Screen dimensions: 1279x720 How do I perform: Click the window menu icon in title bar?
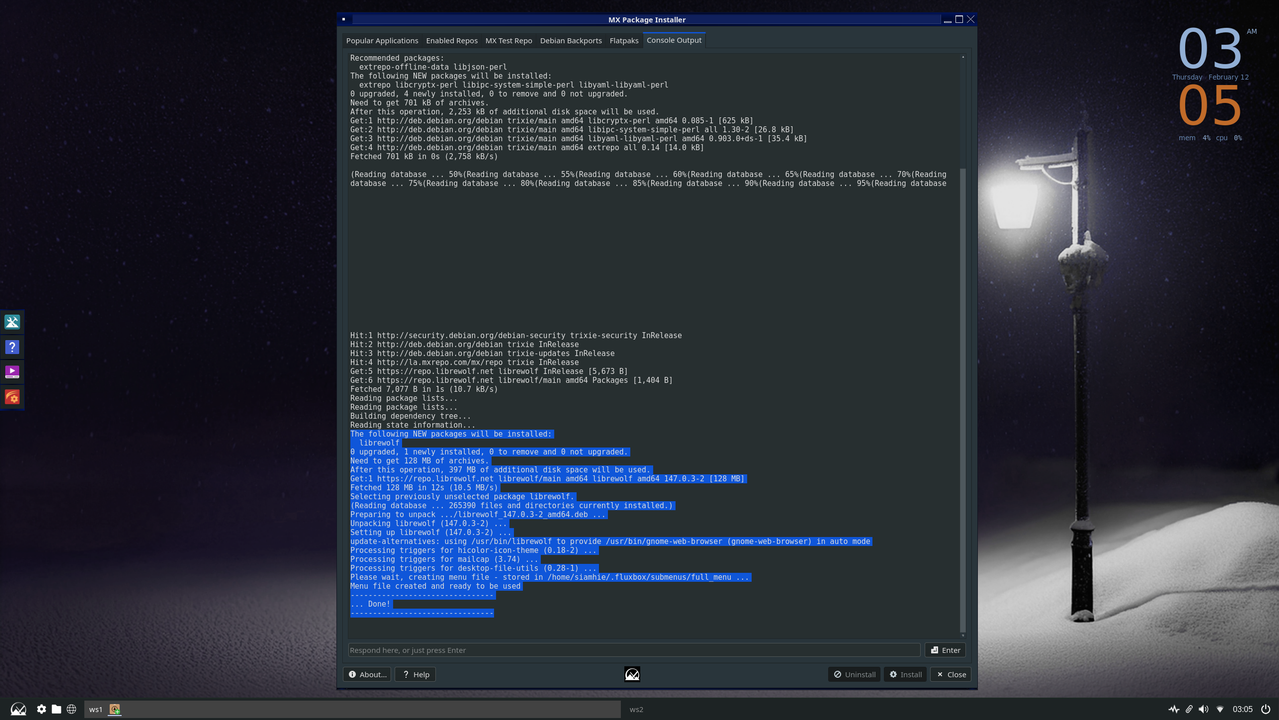tap(343, 19)
